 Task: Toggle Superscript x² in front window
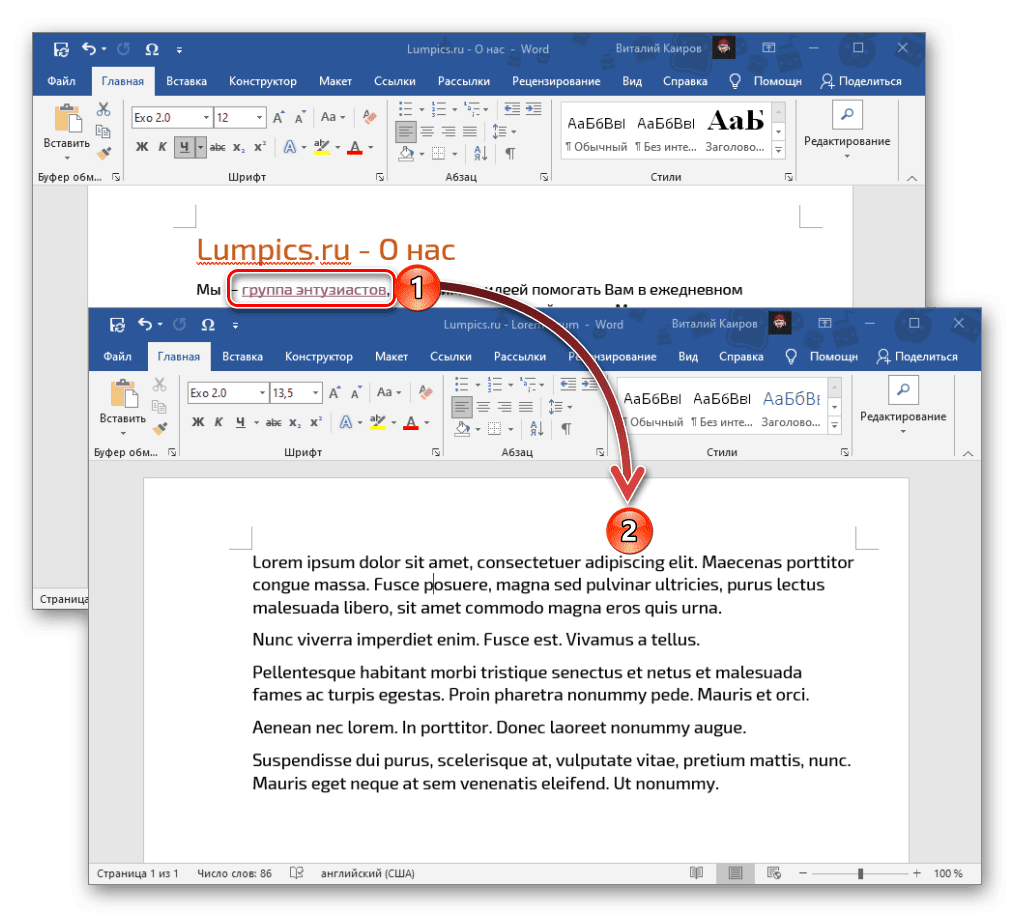[316, 422]
